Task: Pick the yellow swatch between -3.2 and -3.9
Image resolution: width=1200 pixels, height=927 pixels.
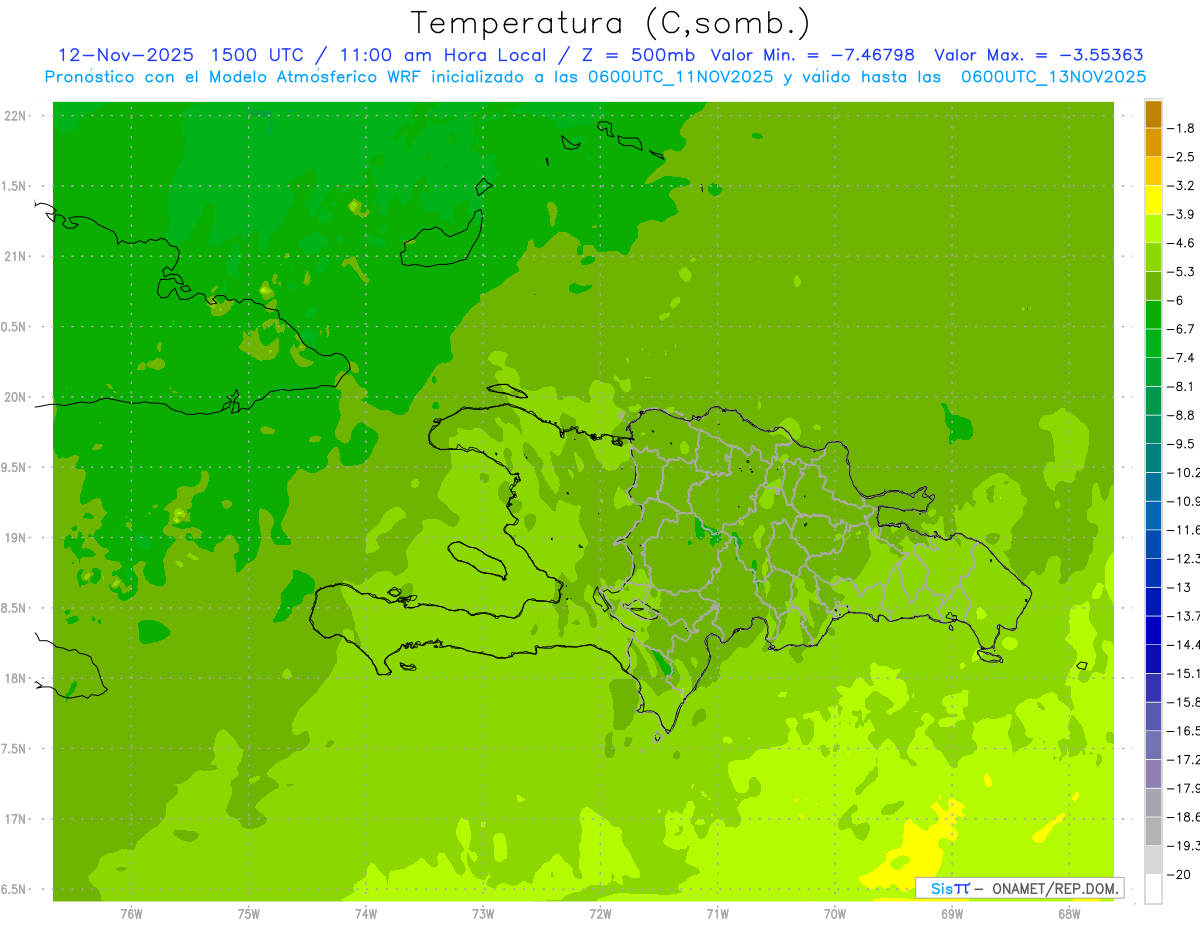Action: (x=1153, y=200)
